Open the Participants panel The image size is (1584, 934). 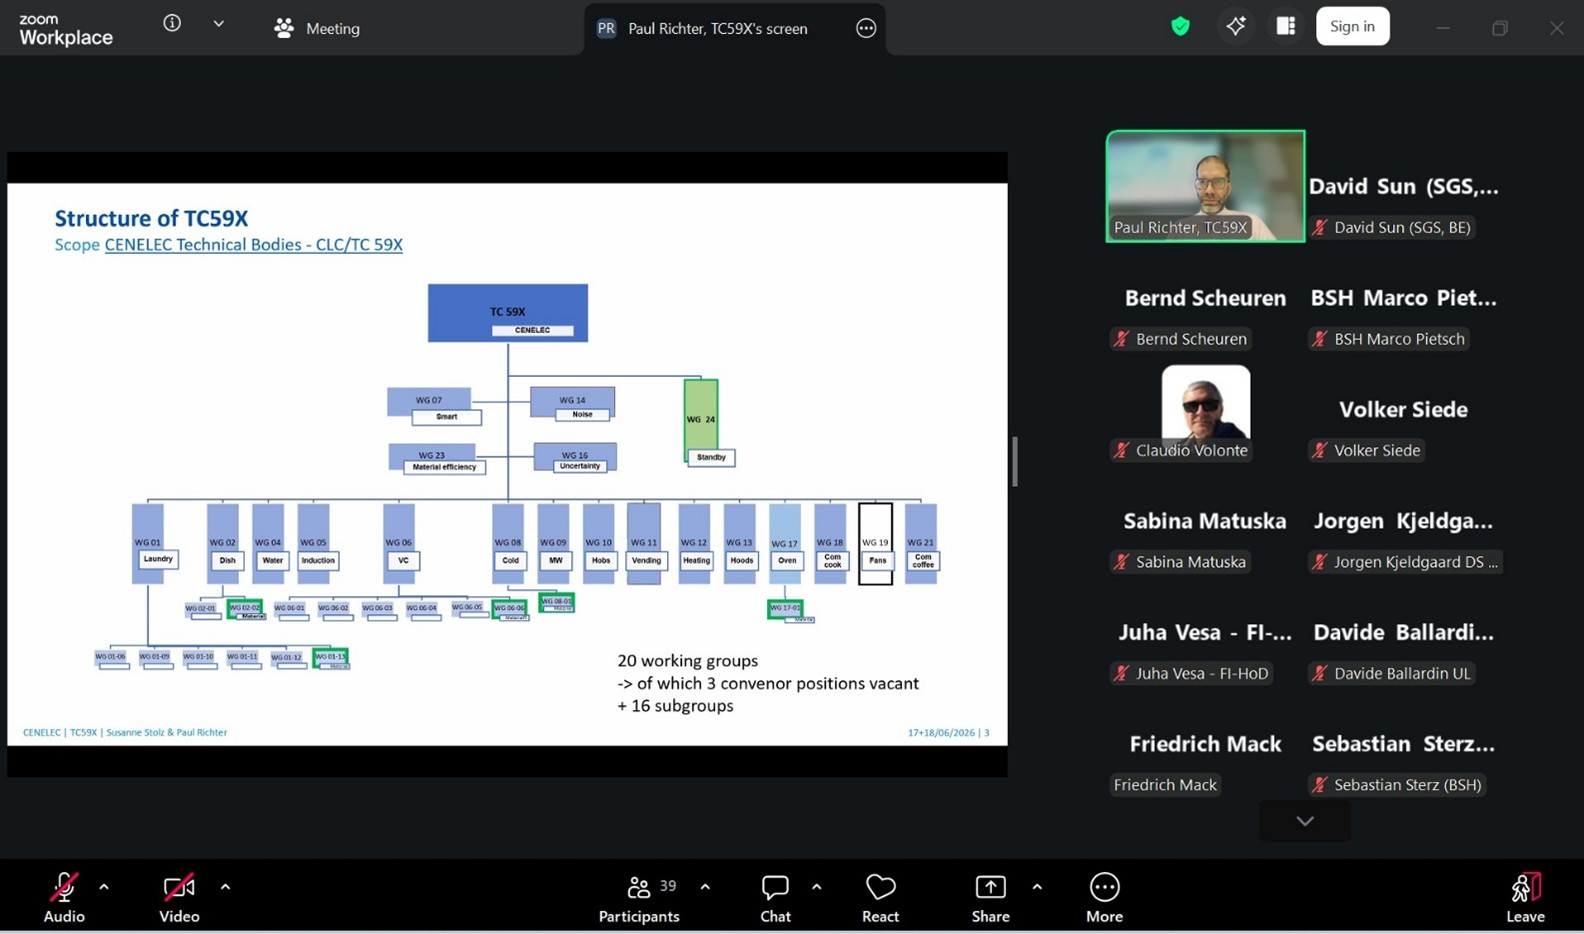pyautogui.click(x=639, y=897)
